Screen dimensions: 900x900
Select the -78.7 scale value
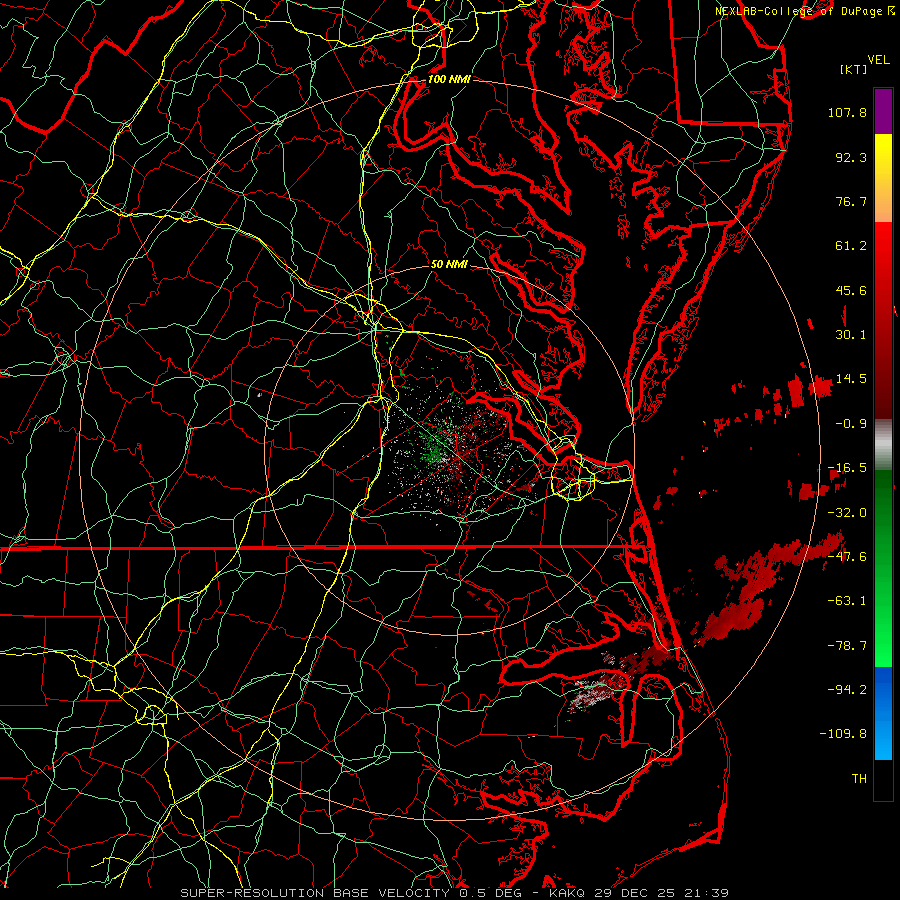coord(847,646)
